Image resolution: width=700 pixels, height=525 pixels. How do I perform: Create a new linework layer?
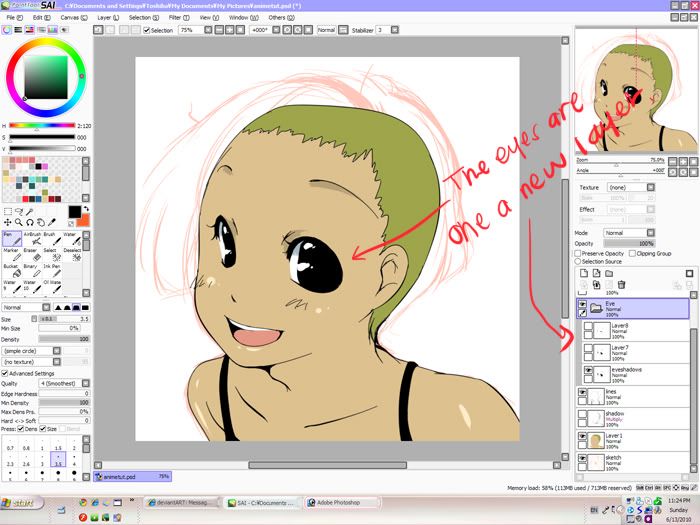click(596, 273)
